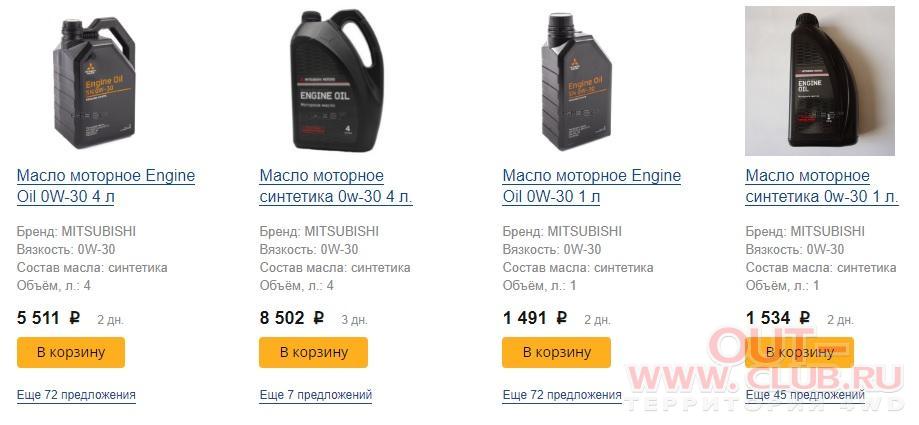Open the Engine Oil 0W-30 4 л product image

(x=94, y=82)
